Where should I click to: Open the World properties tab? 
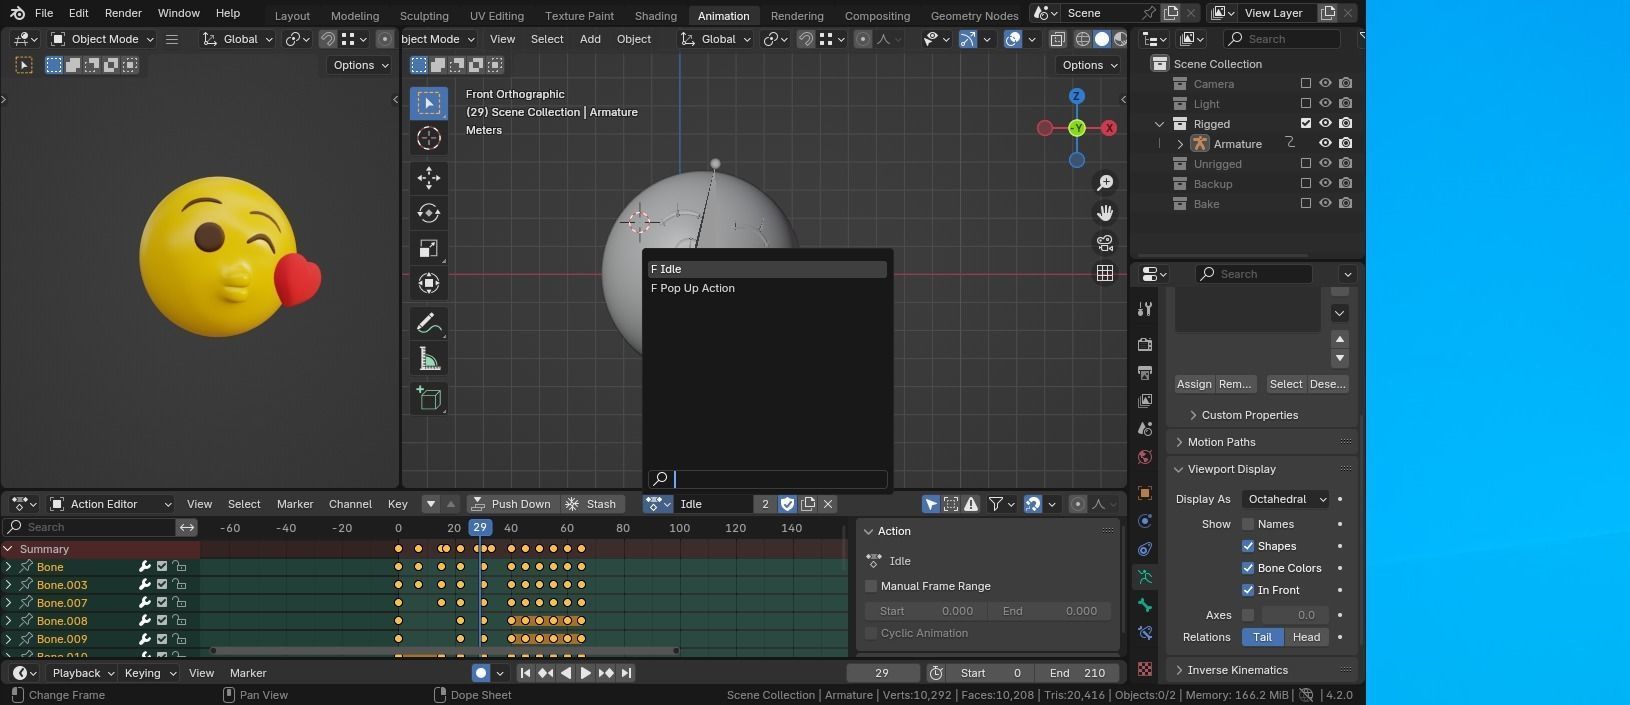point(1145,457)
